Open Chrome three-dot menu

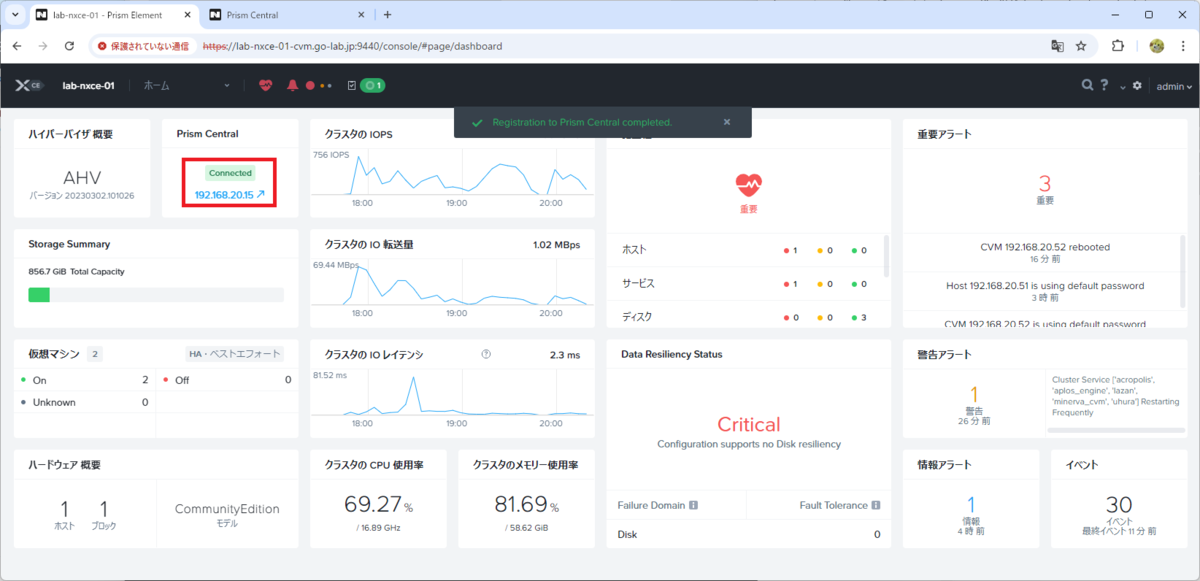1184,46
